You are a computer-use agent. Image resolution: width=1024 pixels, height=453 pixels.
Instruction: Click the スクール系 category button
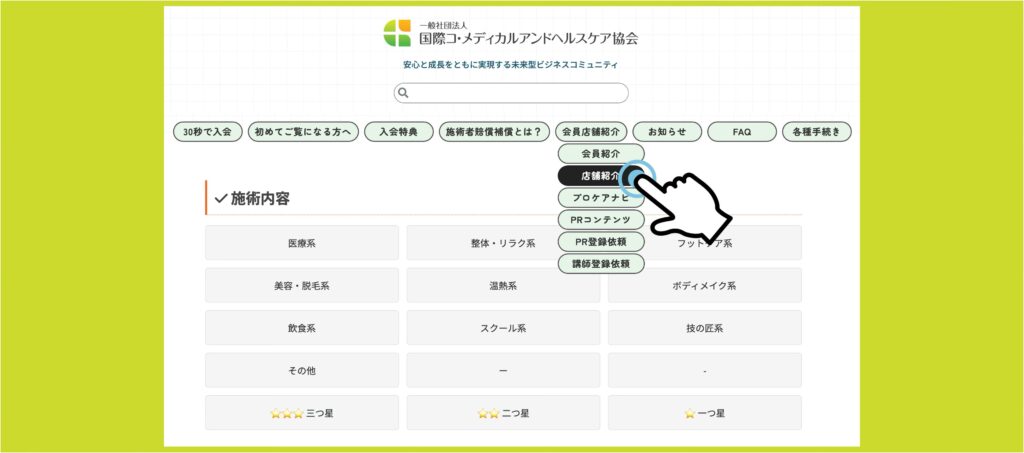503,328
